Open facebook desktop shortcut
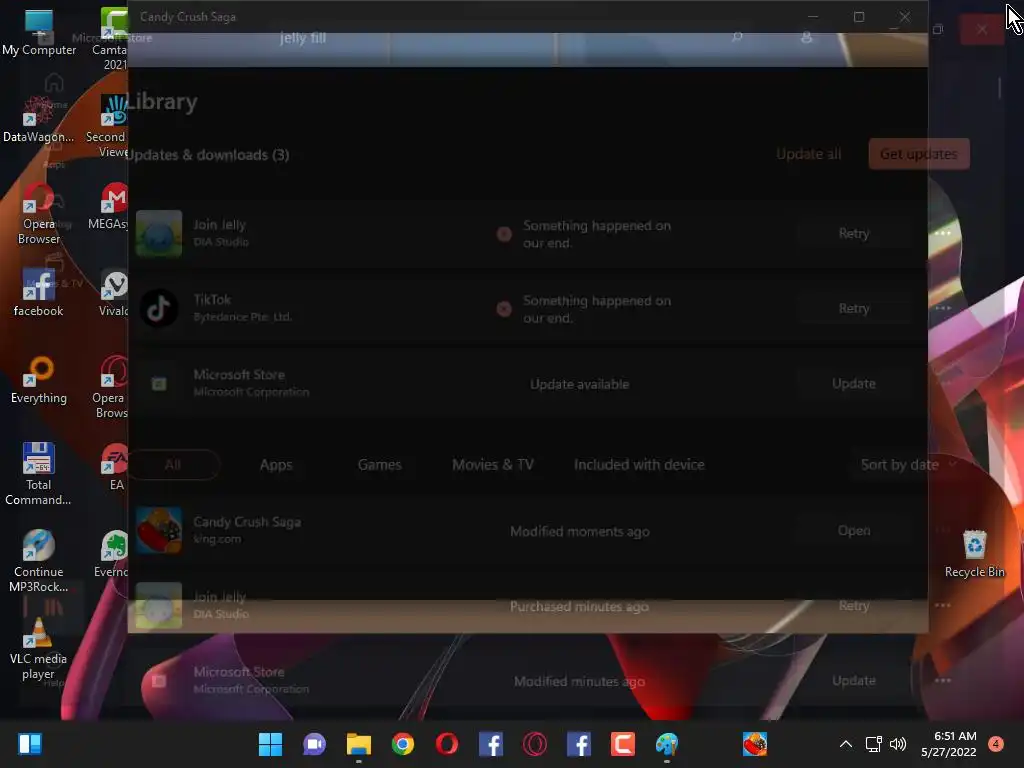 tap(39, 293)
